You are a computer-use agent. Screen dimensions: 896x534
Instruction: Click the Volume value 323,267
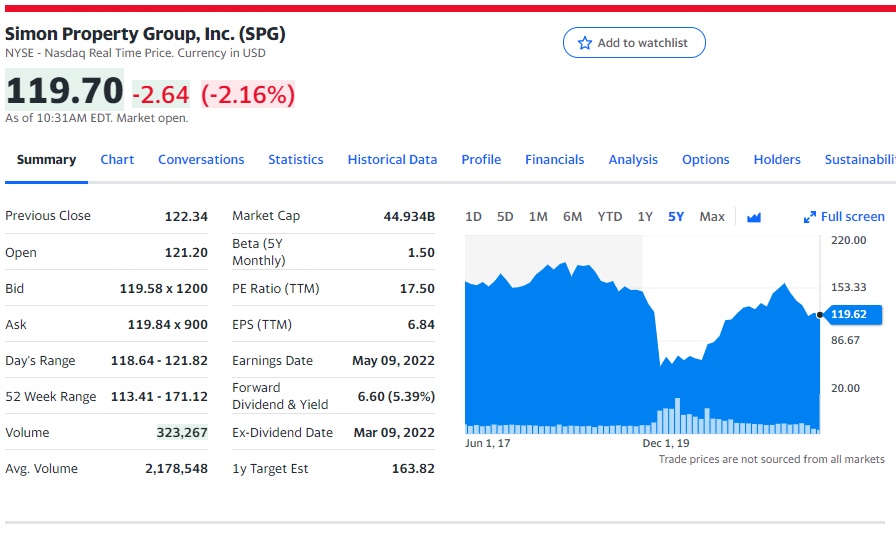182,433
